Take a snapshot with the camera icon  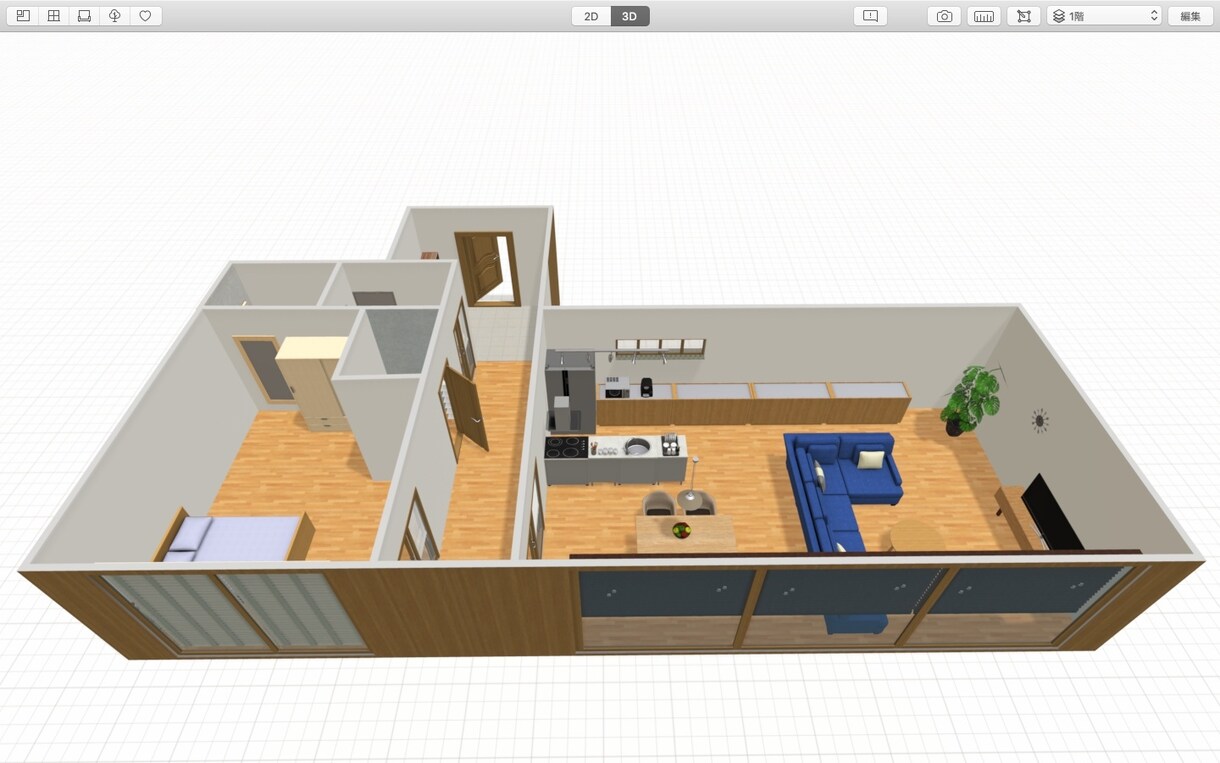944,16
